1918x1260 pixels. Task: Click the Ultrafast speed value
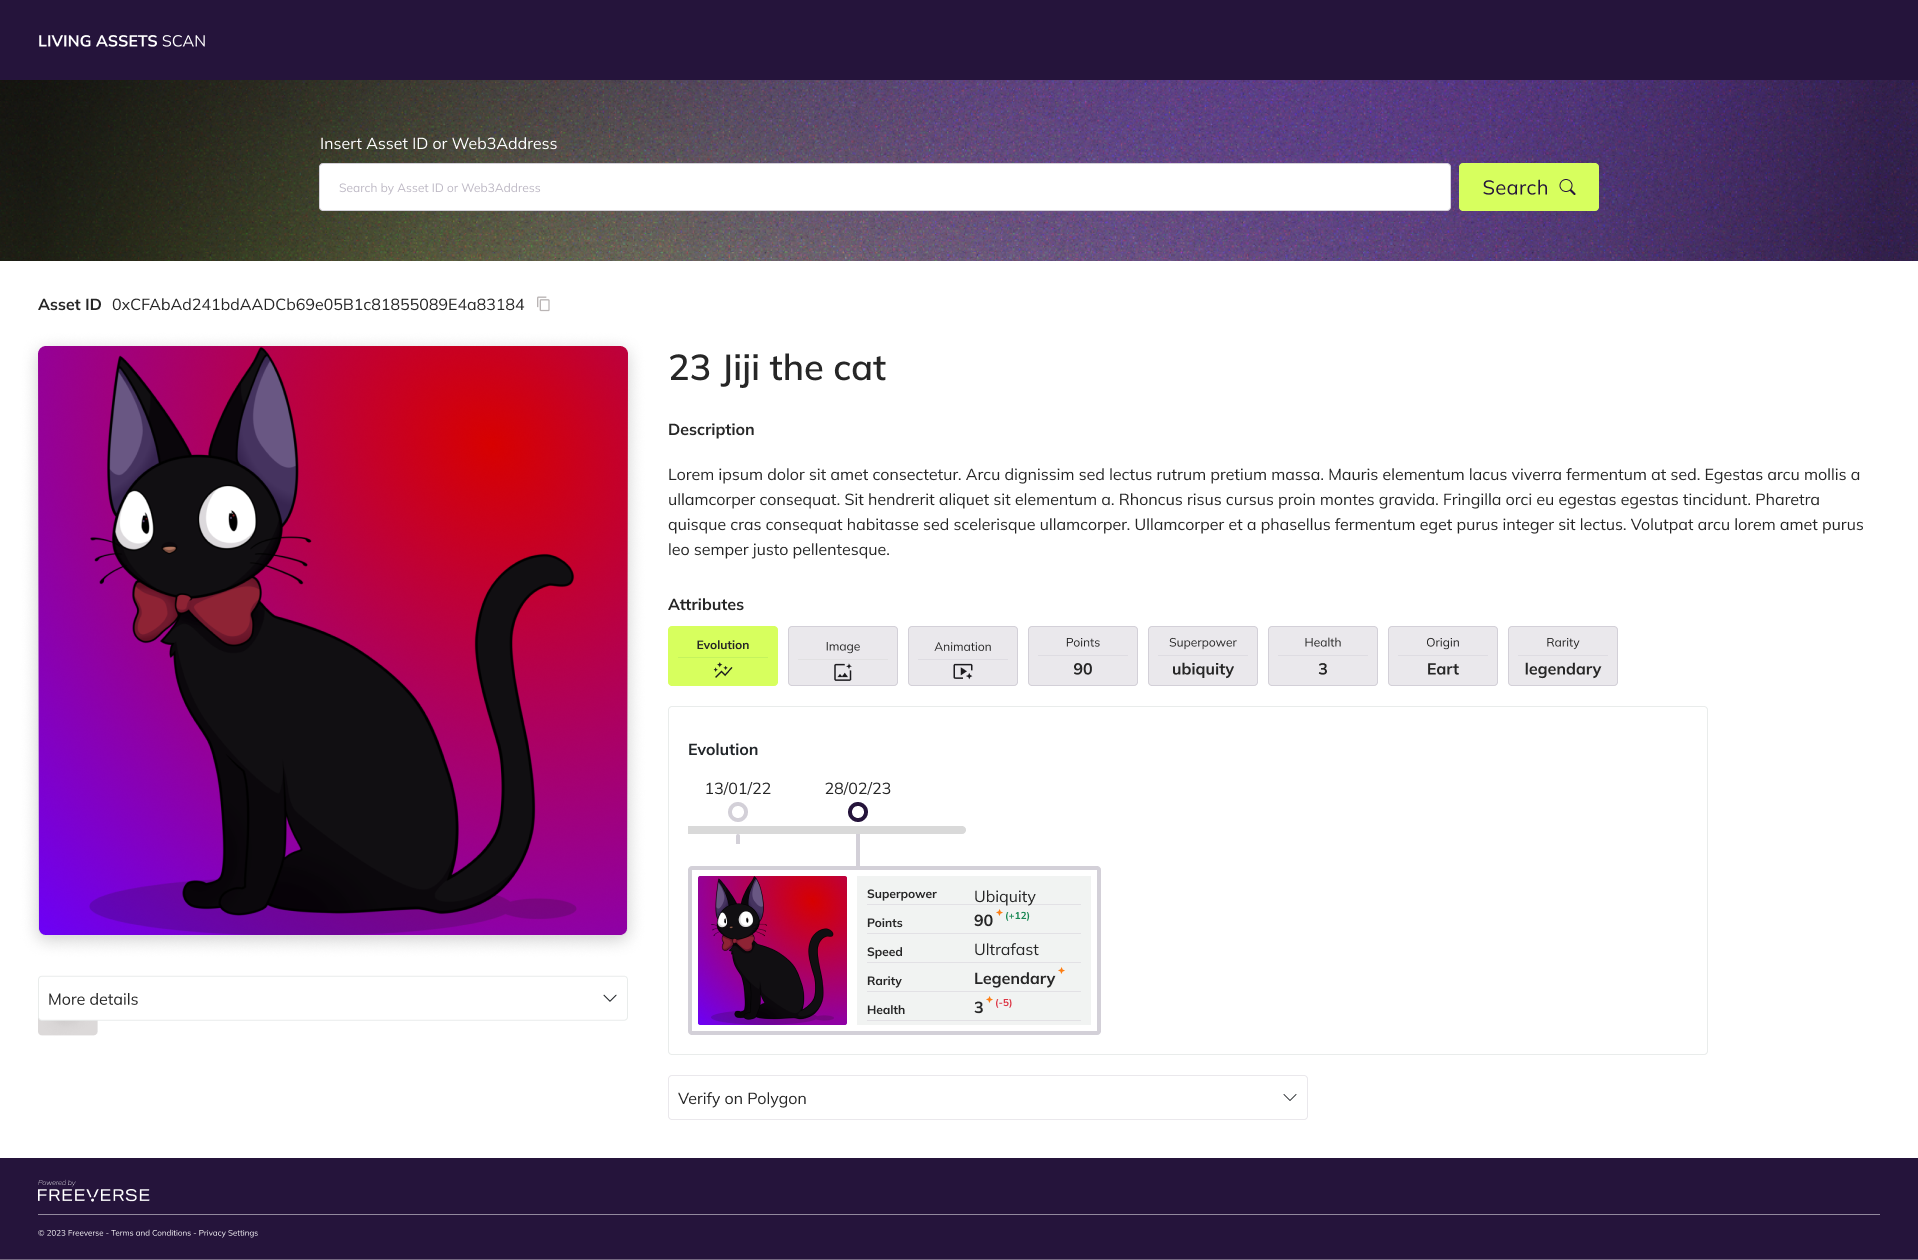tap(1006, 949)
